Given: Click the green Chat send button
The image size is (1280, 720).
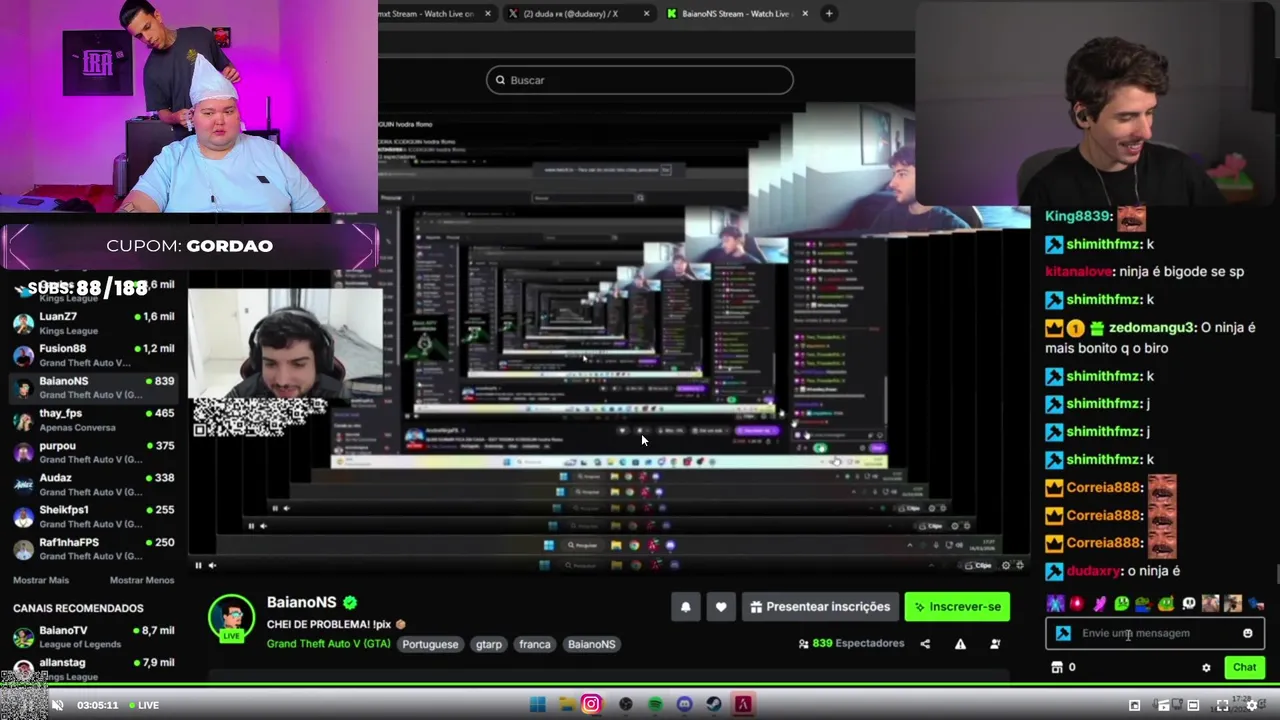Looking at the screenshot, I should [x=1244, y=667].
